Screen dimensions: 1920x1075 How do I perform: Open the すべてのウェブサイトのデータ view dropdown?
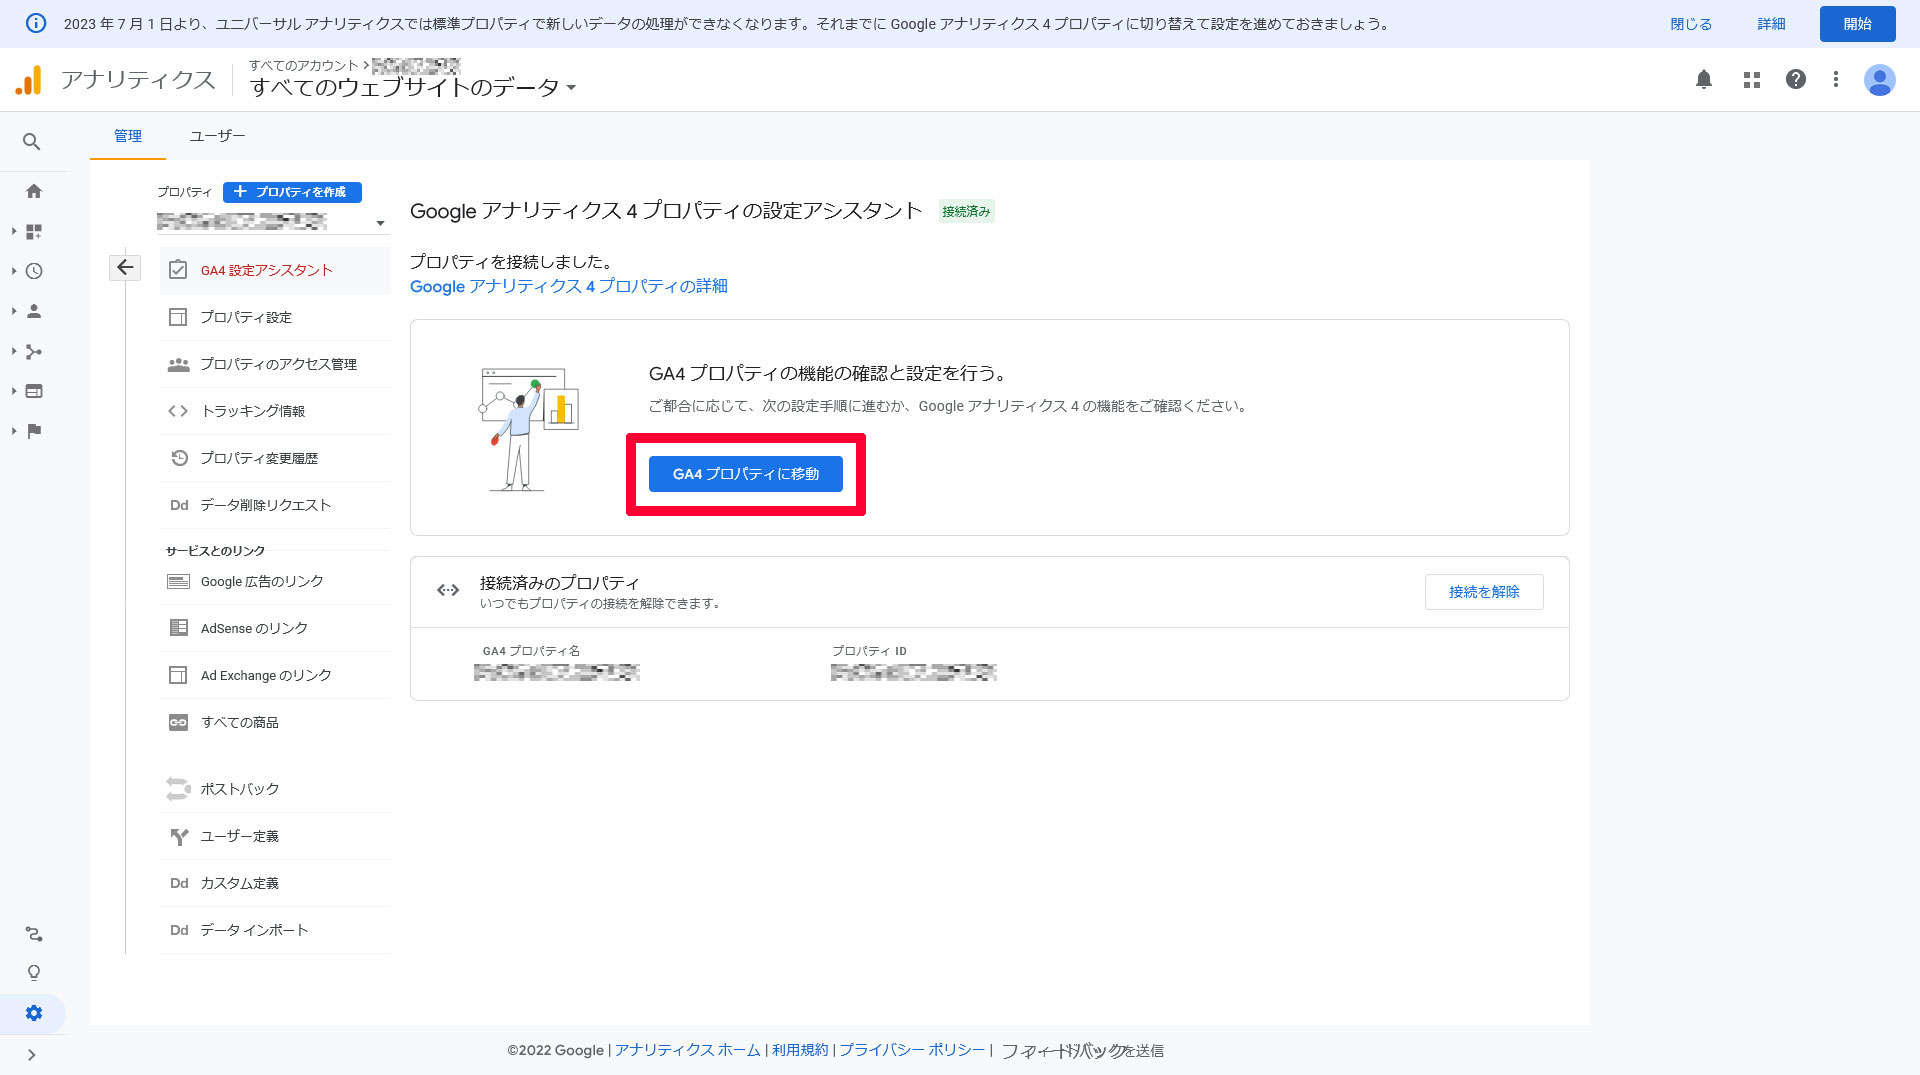[413, 87]
